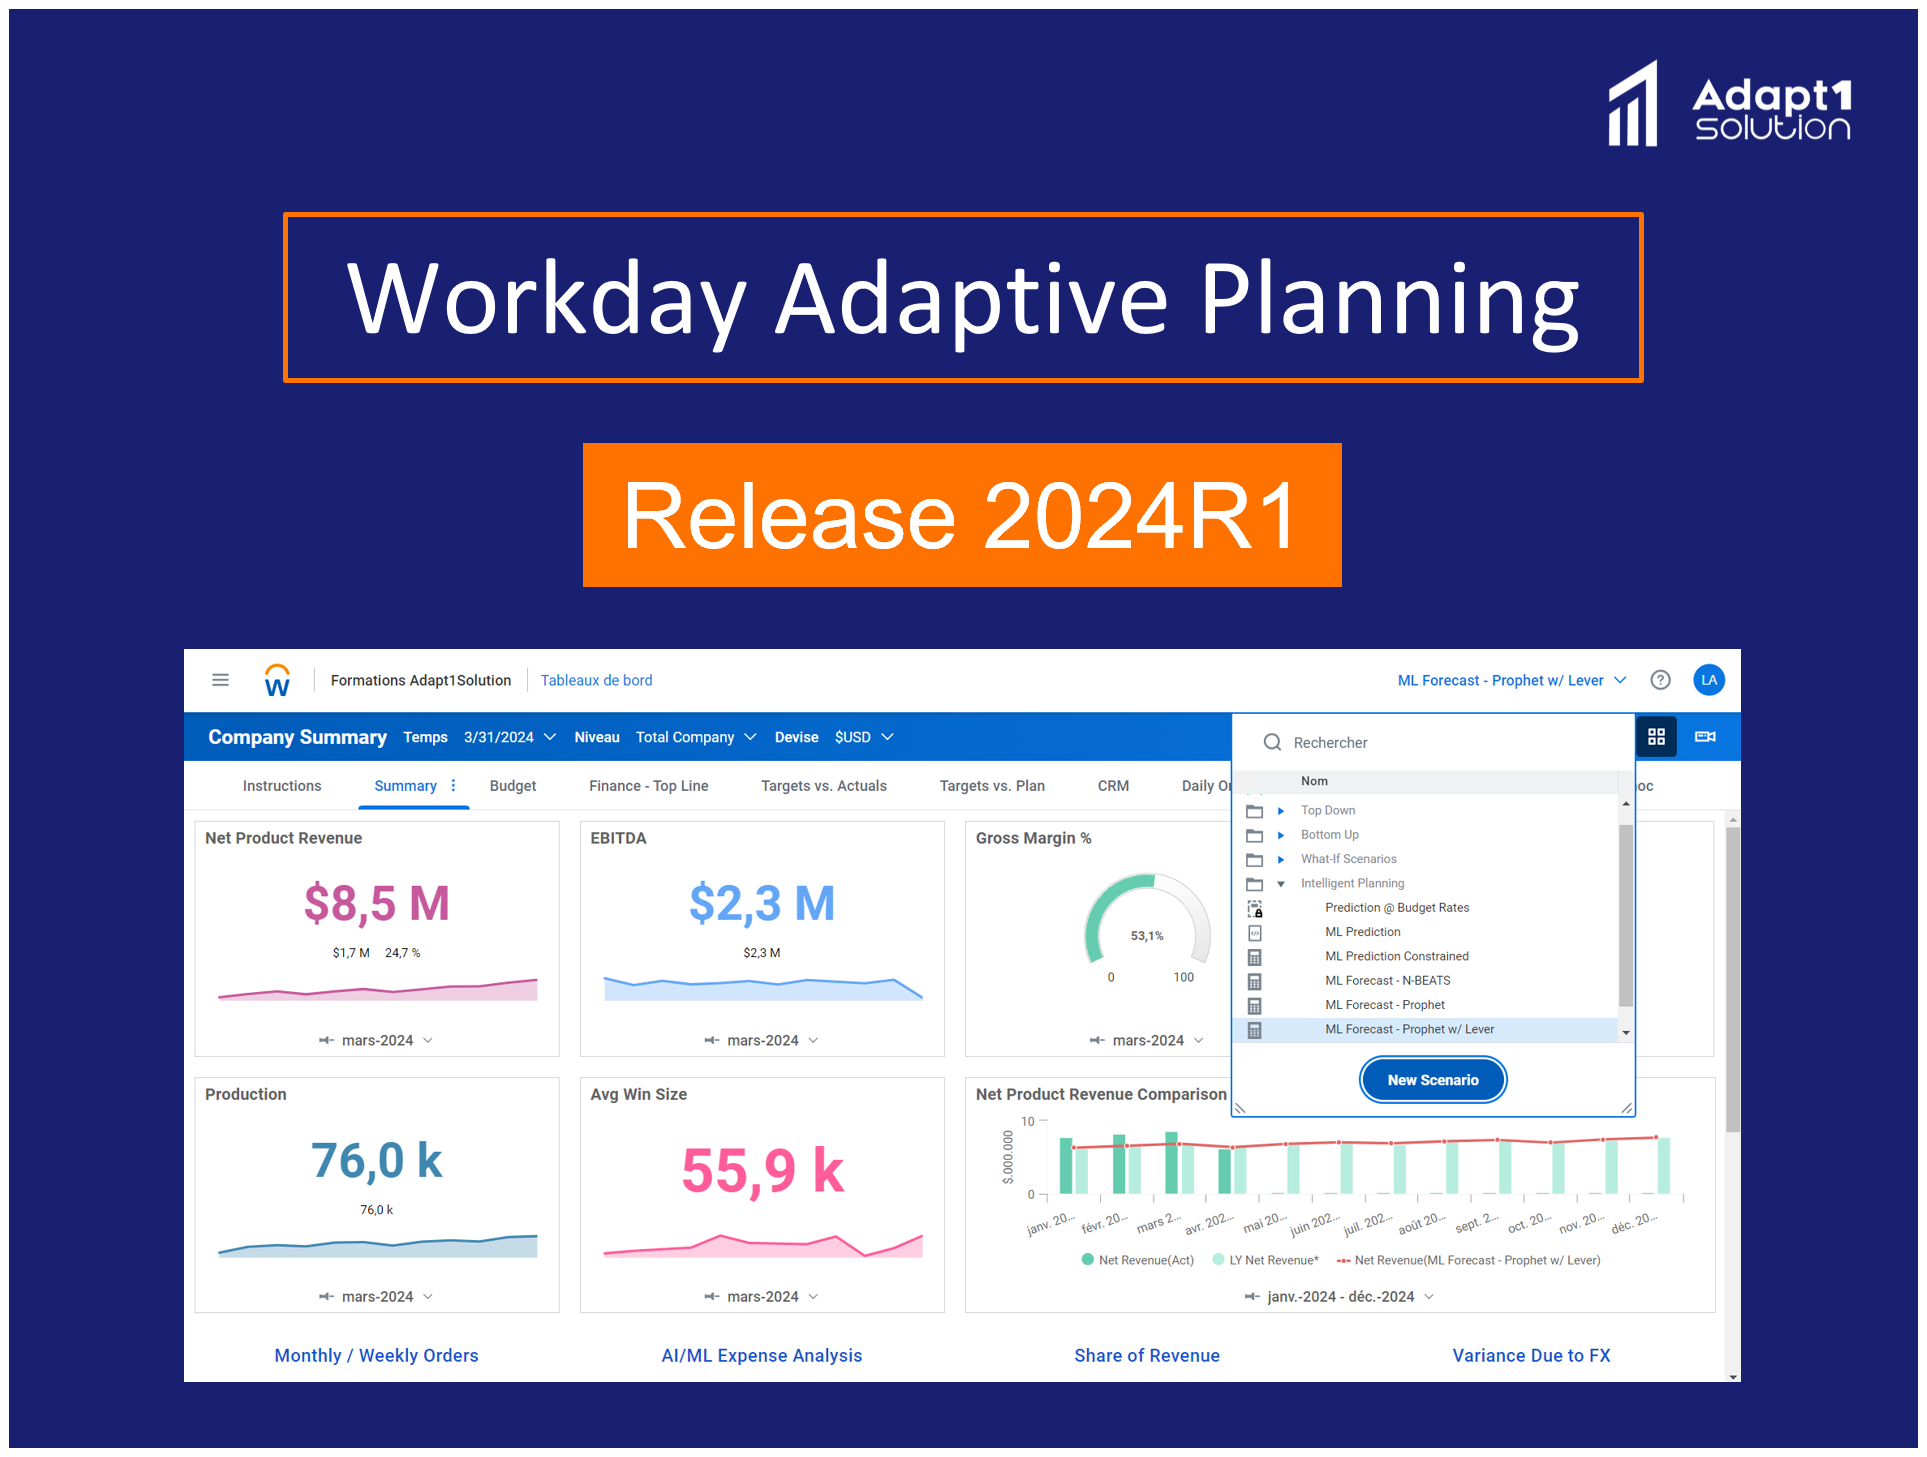The height and width of the screenshot is (1457, 1927).
Task: Collapse the Intelligent Planning folder
Action: 1280,884
